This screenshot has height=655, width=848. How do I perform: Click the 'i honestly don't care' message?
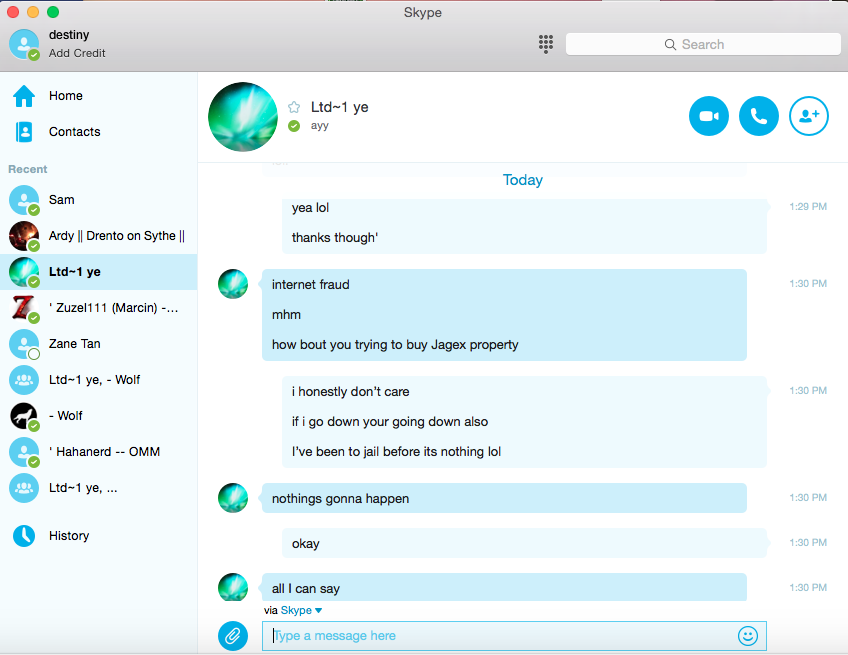350,392
